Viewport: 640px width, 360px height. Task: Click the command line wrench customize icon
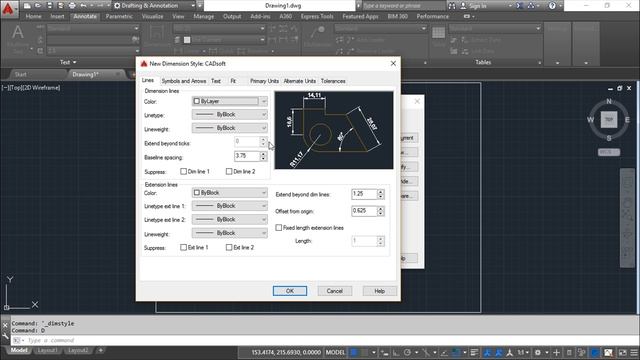point(5,336)
